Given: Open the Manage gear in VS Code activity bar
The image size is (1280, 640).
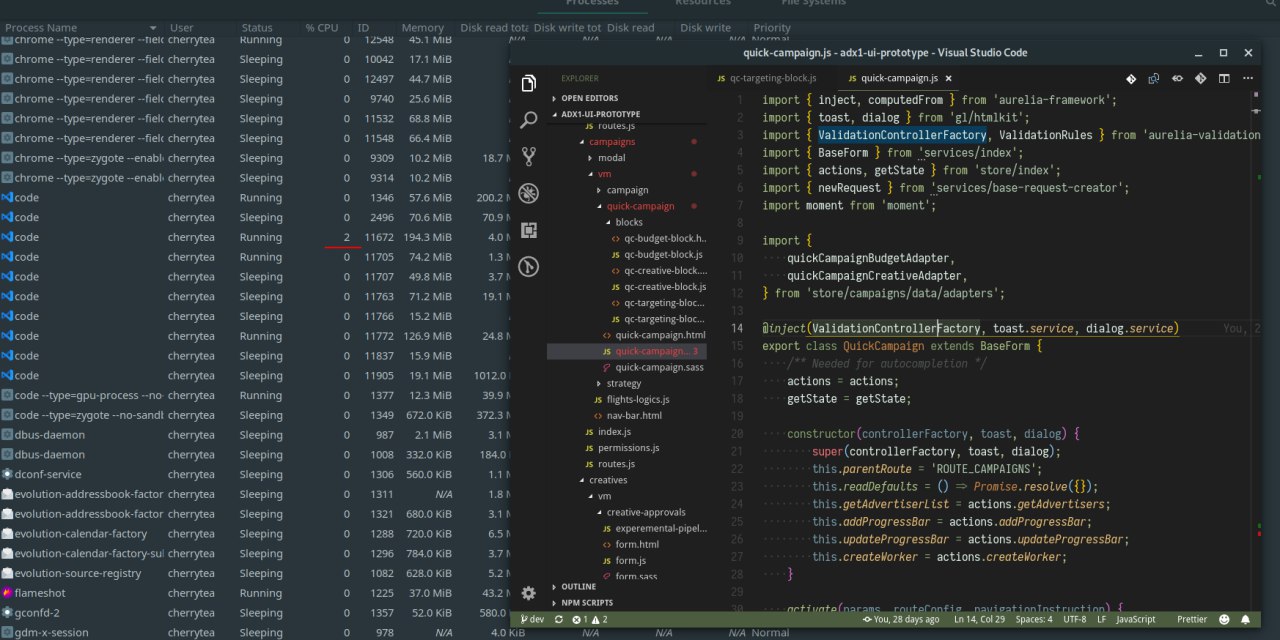Looking at the screenshot, I should [x=529, y=593].
